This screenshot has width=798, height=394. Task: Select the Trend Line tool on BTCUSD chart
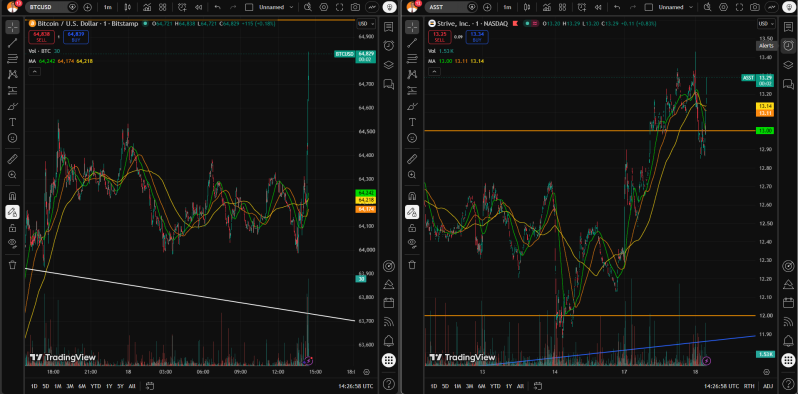[13, 43]
